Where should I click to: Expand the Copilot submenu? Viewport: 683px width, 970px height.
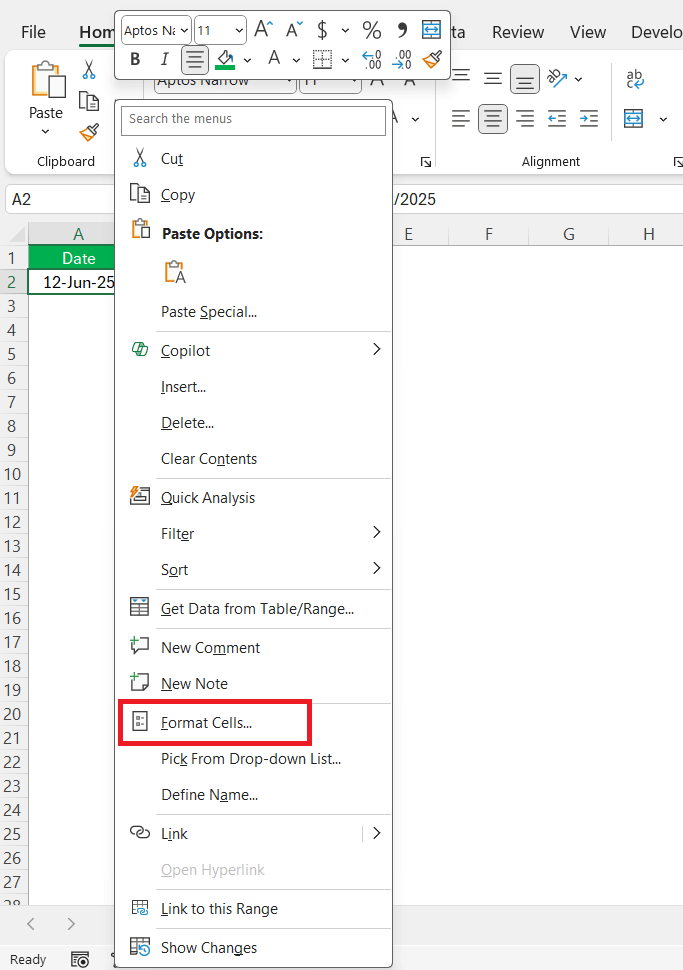click(254, 350)
